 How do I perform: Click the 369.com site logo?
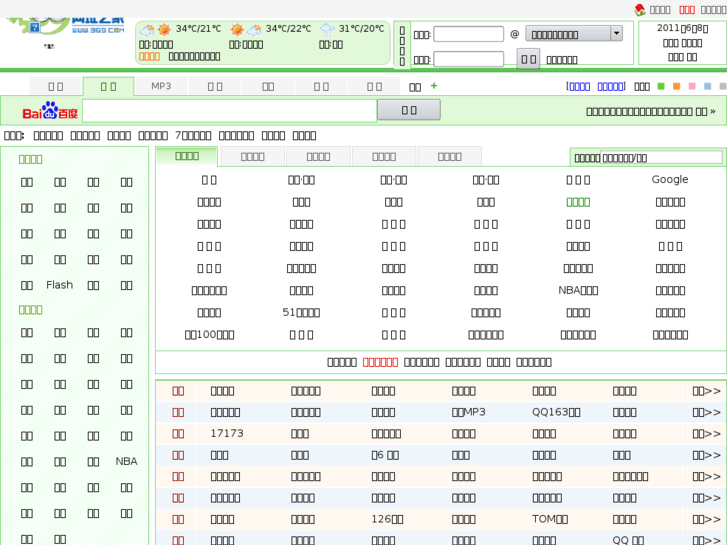tap(65, 26)
